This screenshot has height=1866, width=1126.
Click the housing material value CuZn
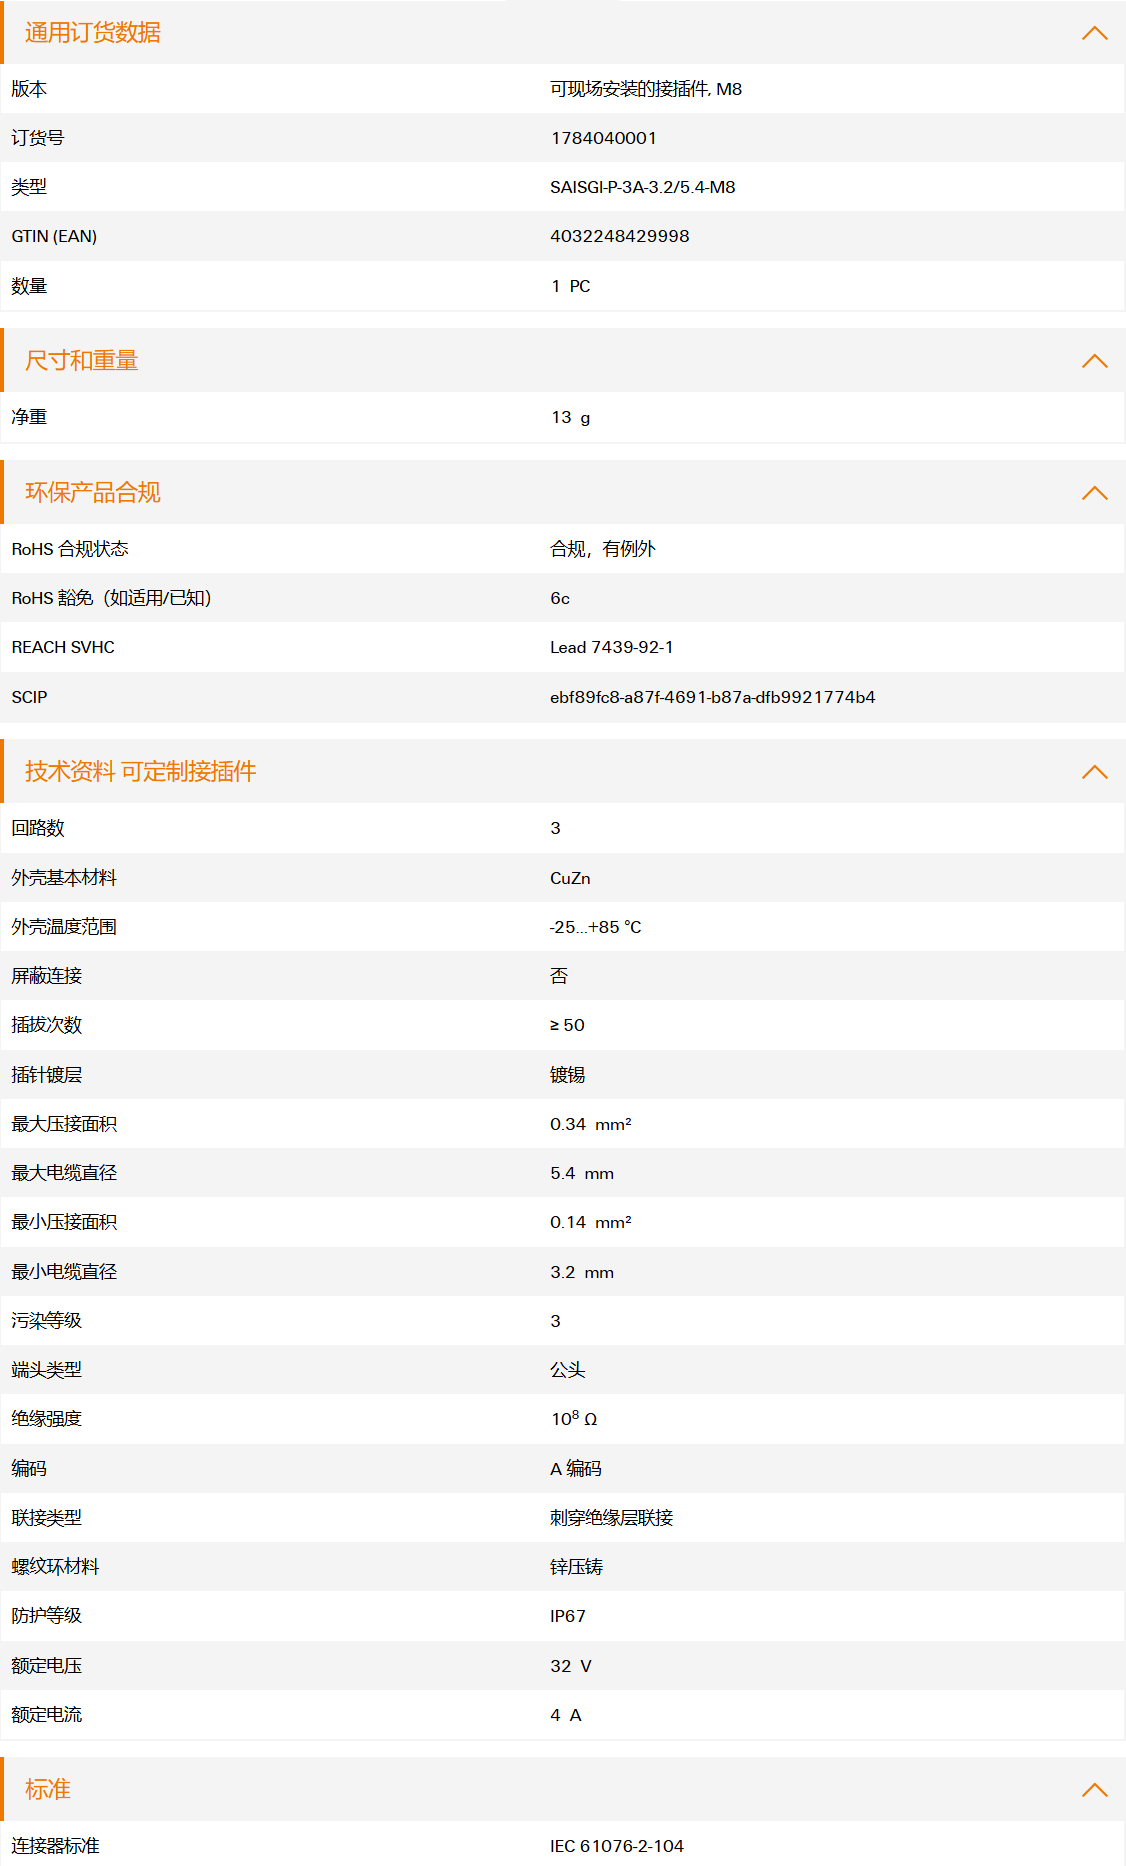point(570,878)
